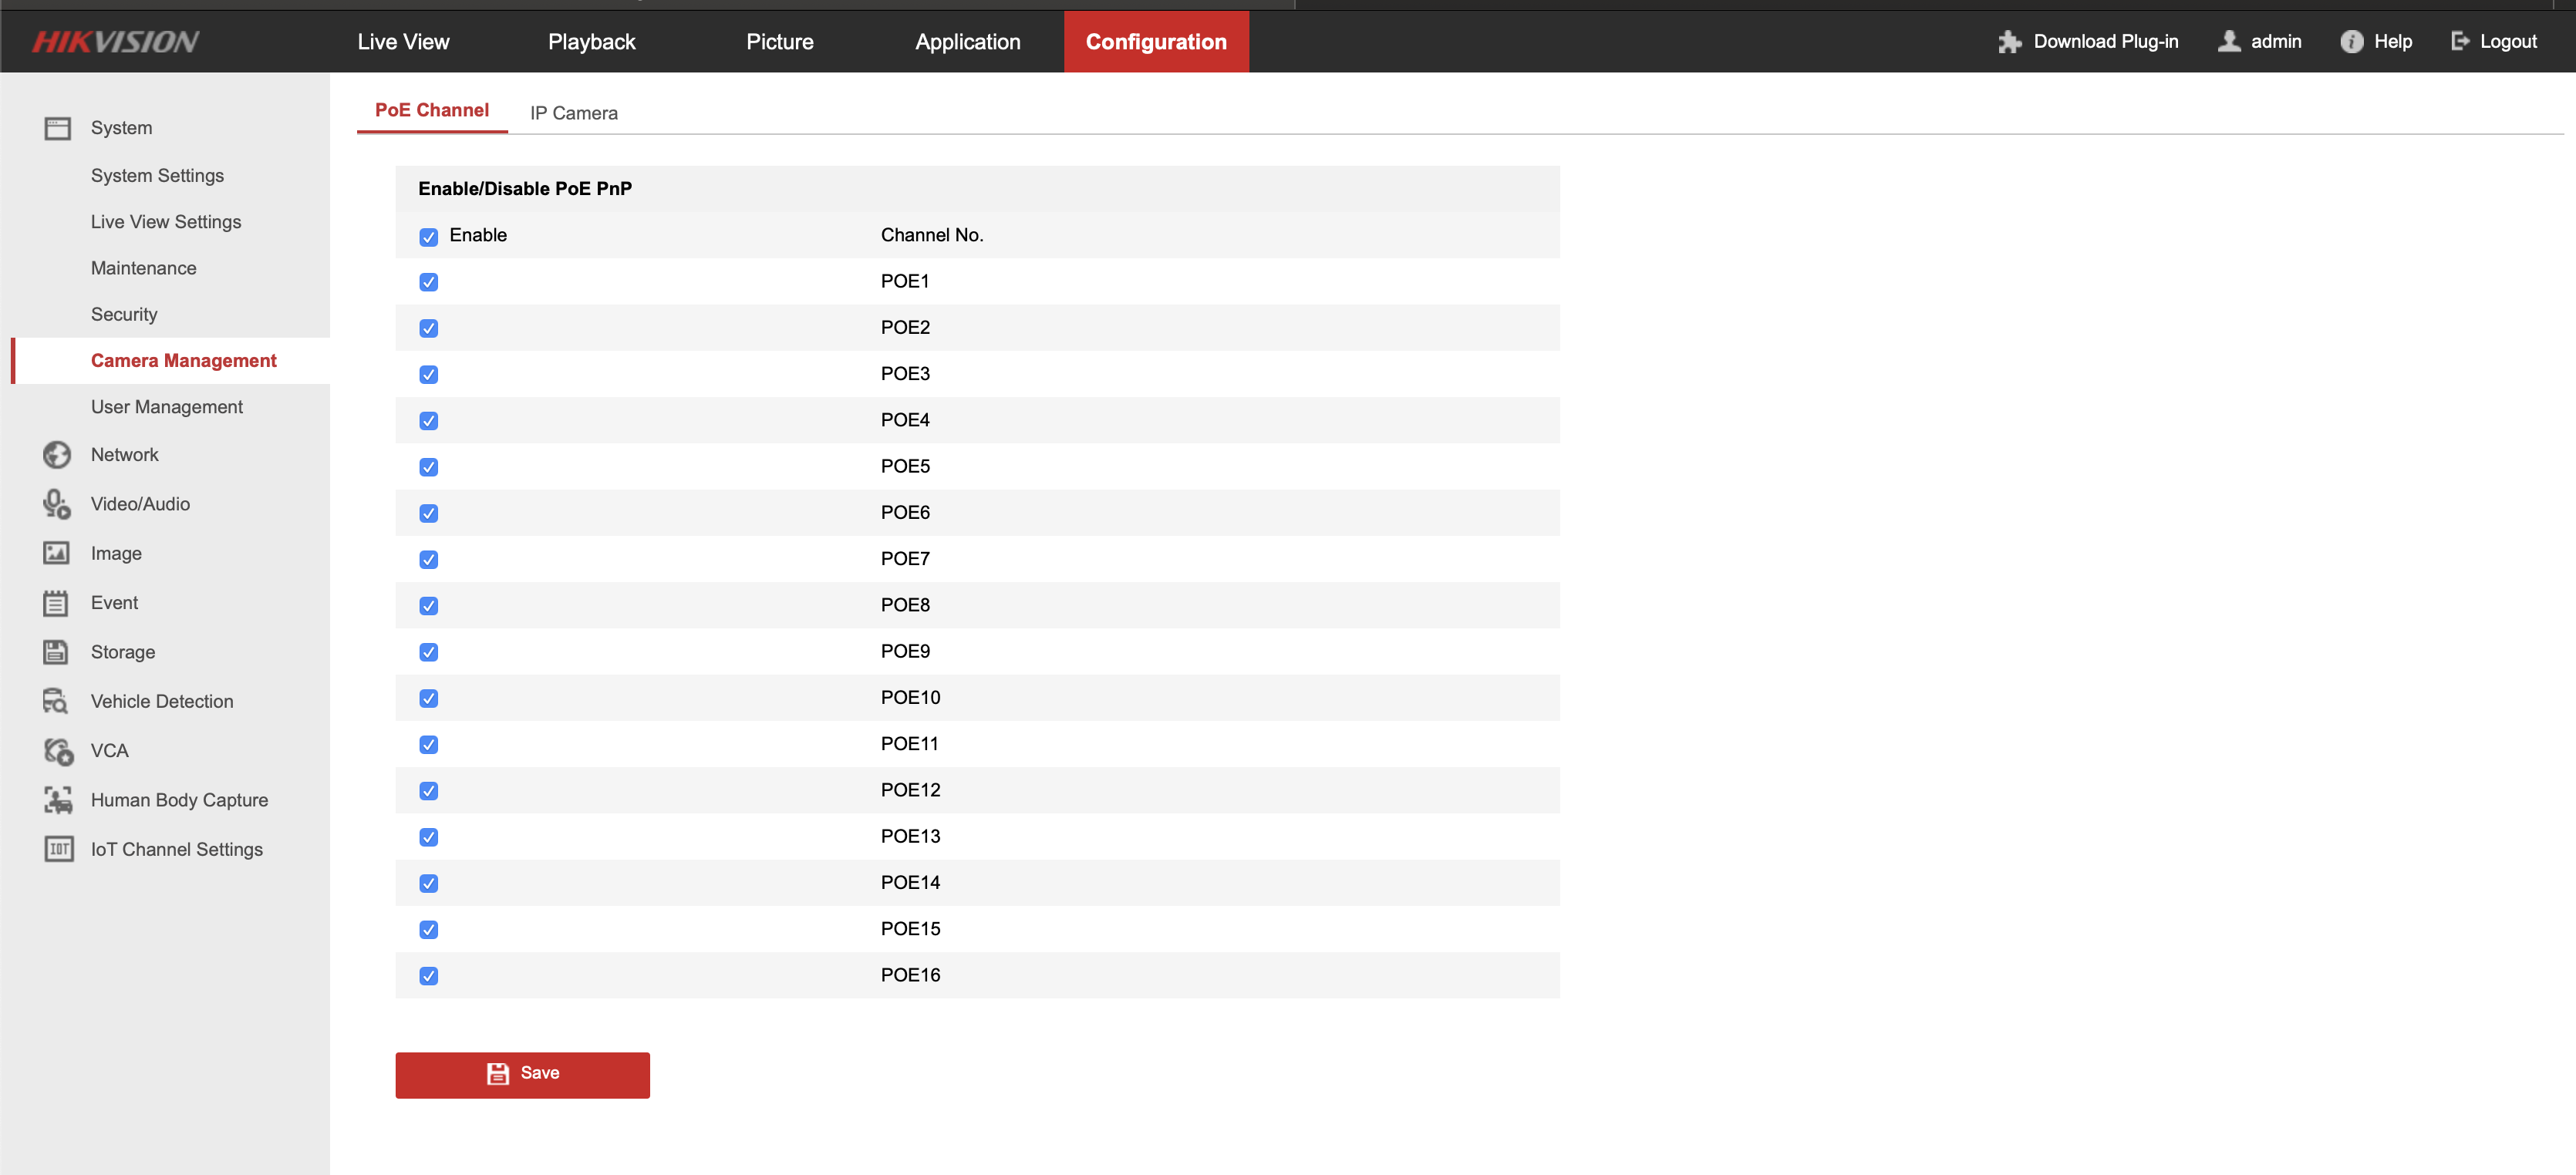Click the VCA sidebar icon
The image size is (2576, 1175).
[57, 751]
